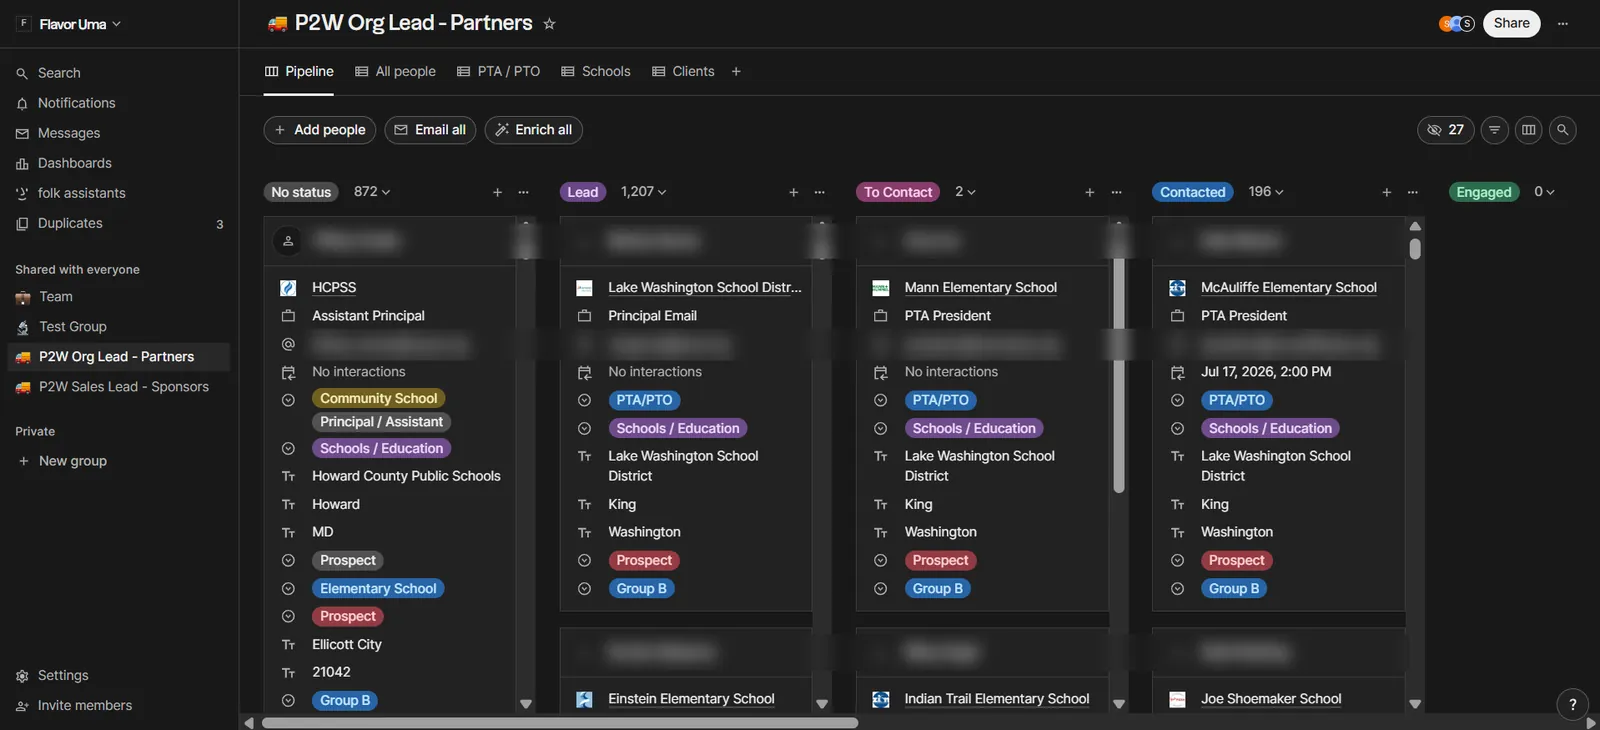
Task: Open the help question mark button
Action: pos(1573,704)
